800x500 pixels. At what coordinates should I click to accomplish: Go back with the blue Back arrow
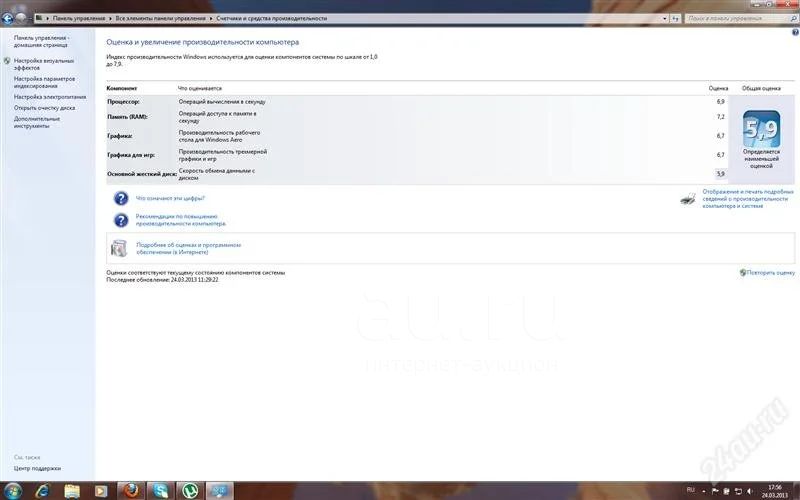point(7,18)
